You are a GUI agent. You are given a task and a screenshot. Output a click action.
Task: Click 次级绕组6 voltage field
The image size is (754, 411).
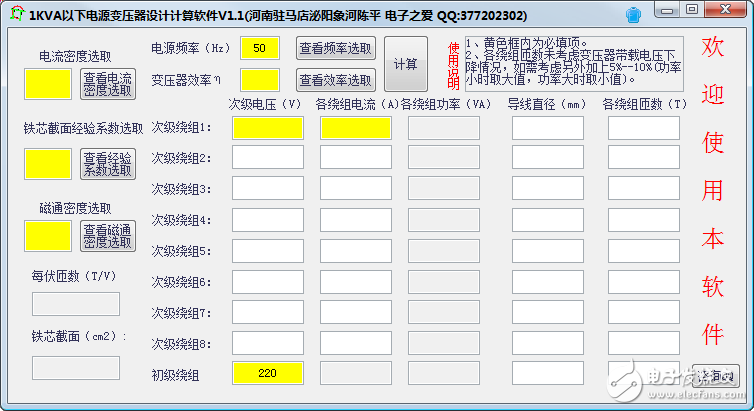coord(268,282)
